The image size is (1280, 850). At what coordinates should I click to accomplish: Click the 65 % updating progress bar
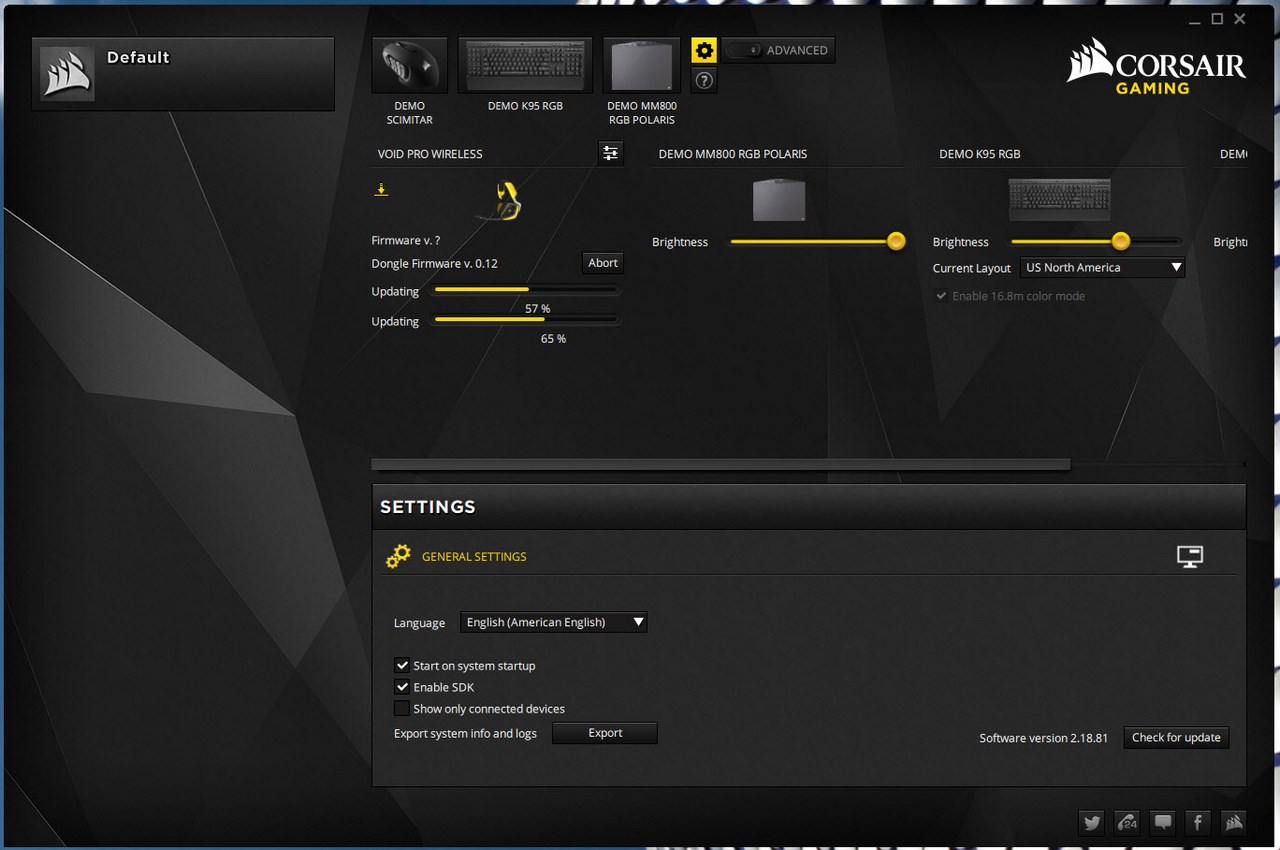(x=525, y=320)
